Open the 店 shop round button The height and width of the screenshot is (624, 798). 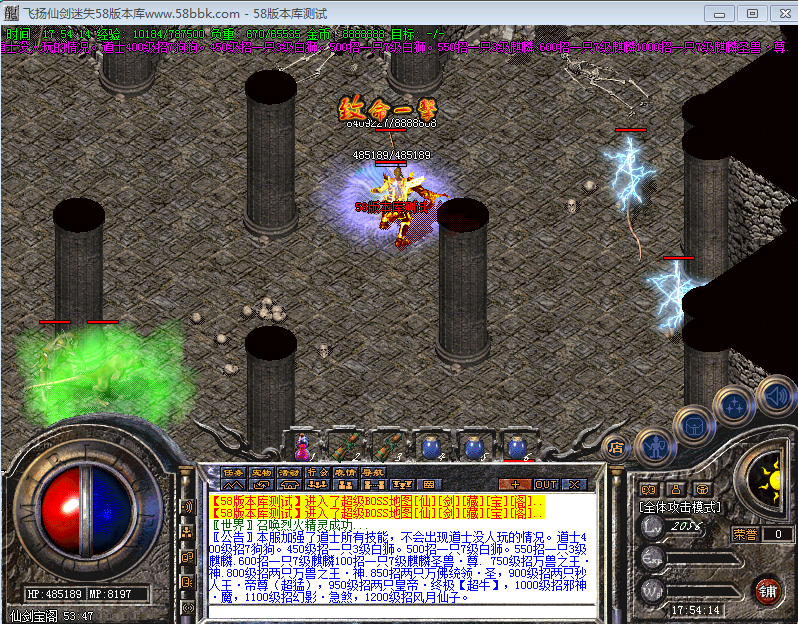pyautogui.click(x=616, y=448)
